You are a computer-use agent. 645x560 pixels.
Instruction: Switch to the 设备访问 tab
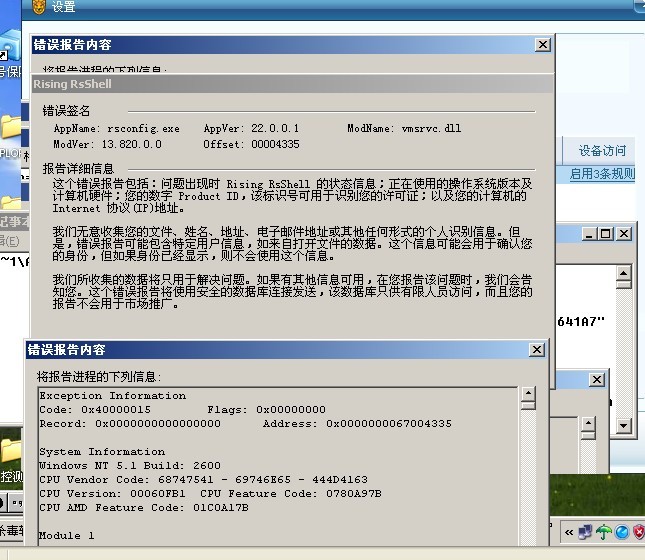tap(602, 151)
